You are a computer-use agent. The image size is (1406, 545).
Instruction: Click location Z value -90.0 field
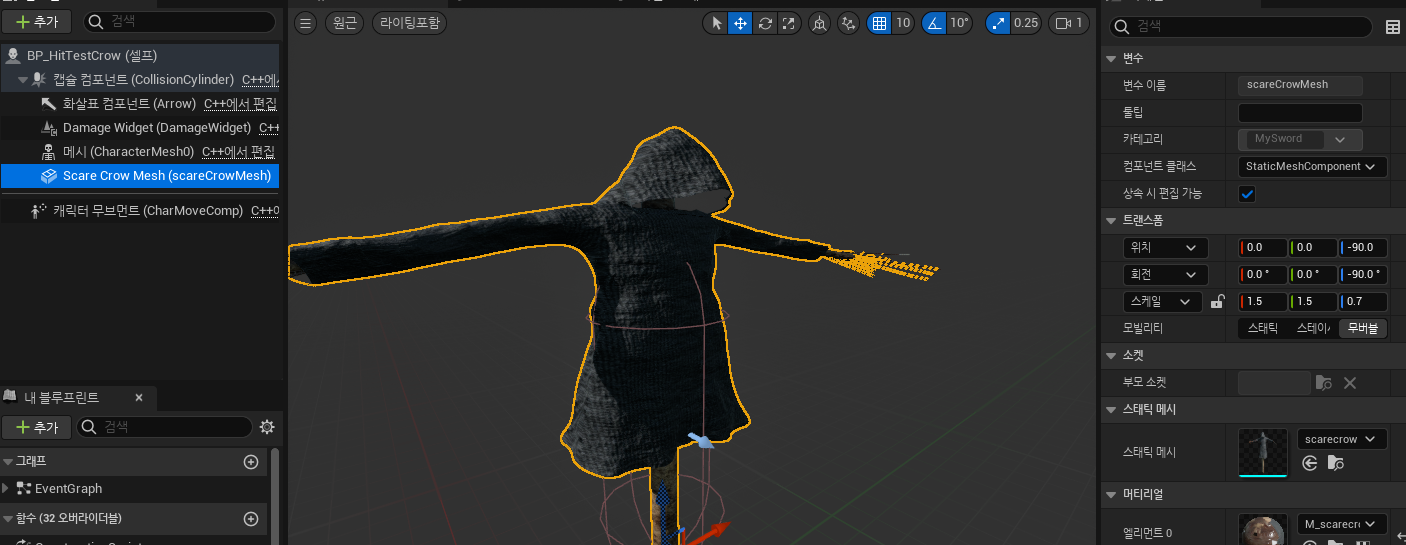click(1363, 247)
